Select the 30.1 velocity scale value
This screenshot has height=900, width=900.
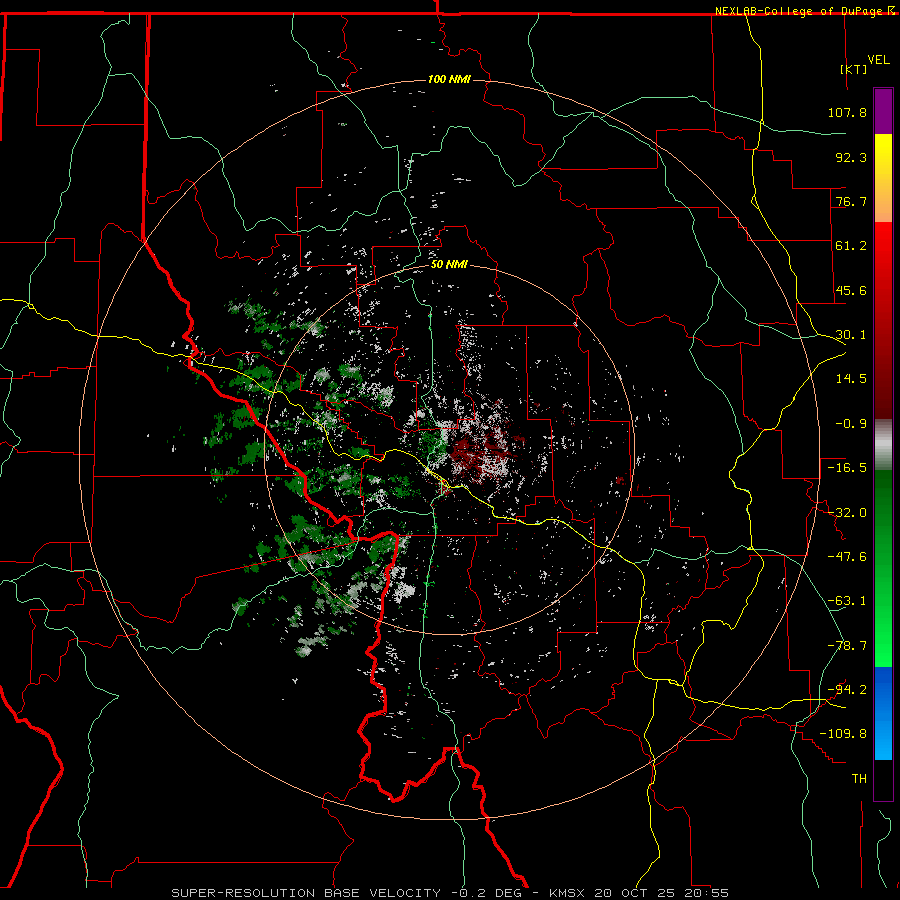point(851,335)
